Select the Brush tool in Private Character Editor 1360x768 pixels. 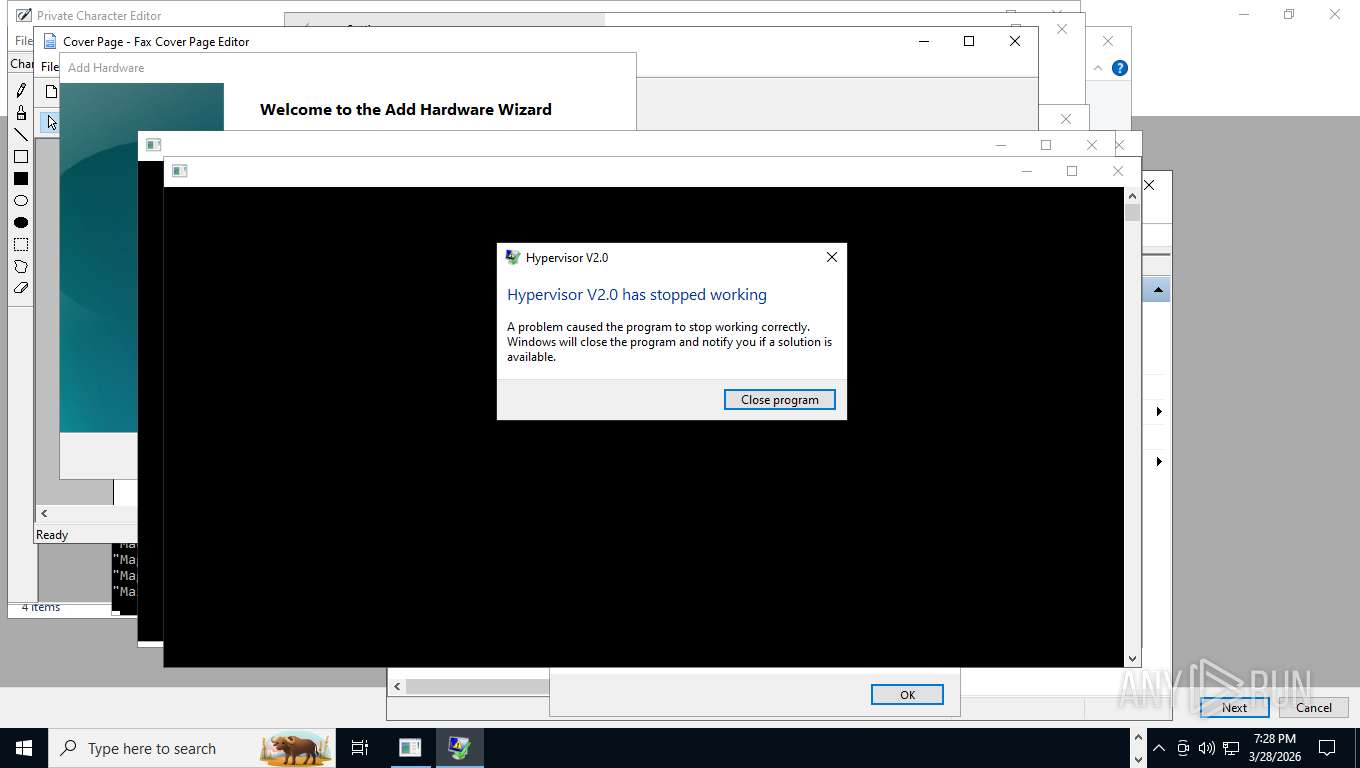(x=21, y=112)
